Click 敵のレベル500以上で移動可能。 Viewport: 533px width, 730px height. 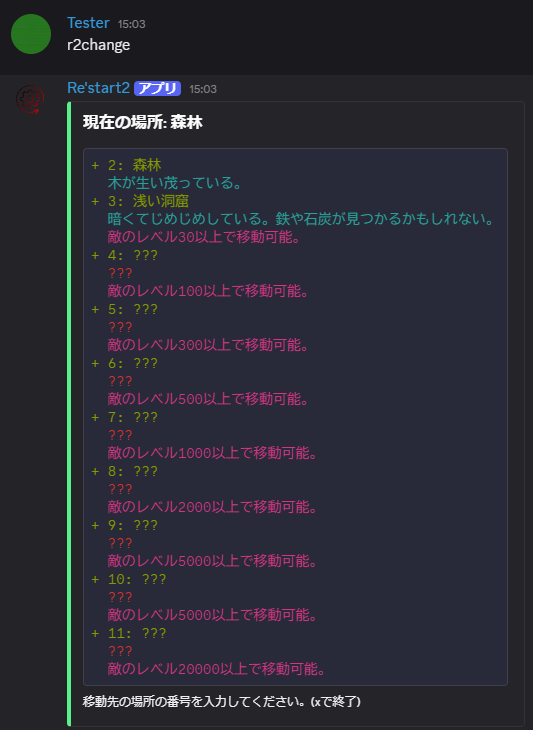pyautogui.click(x=208, y=399)
